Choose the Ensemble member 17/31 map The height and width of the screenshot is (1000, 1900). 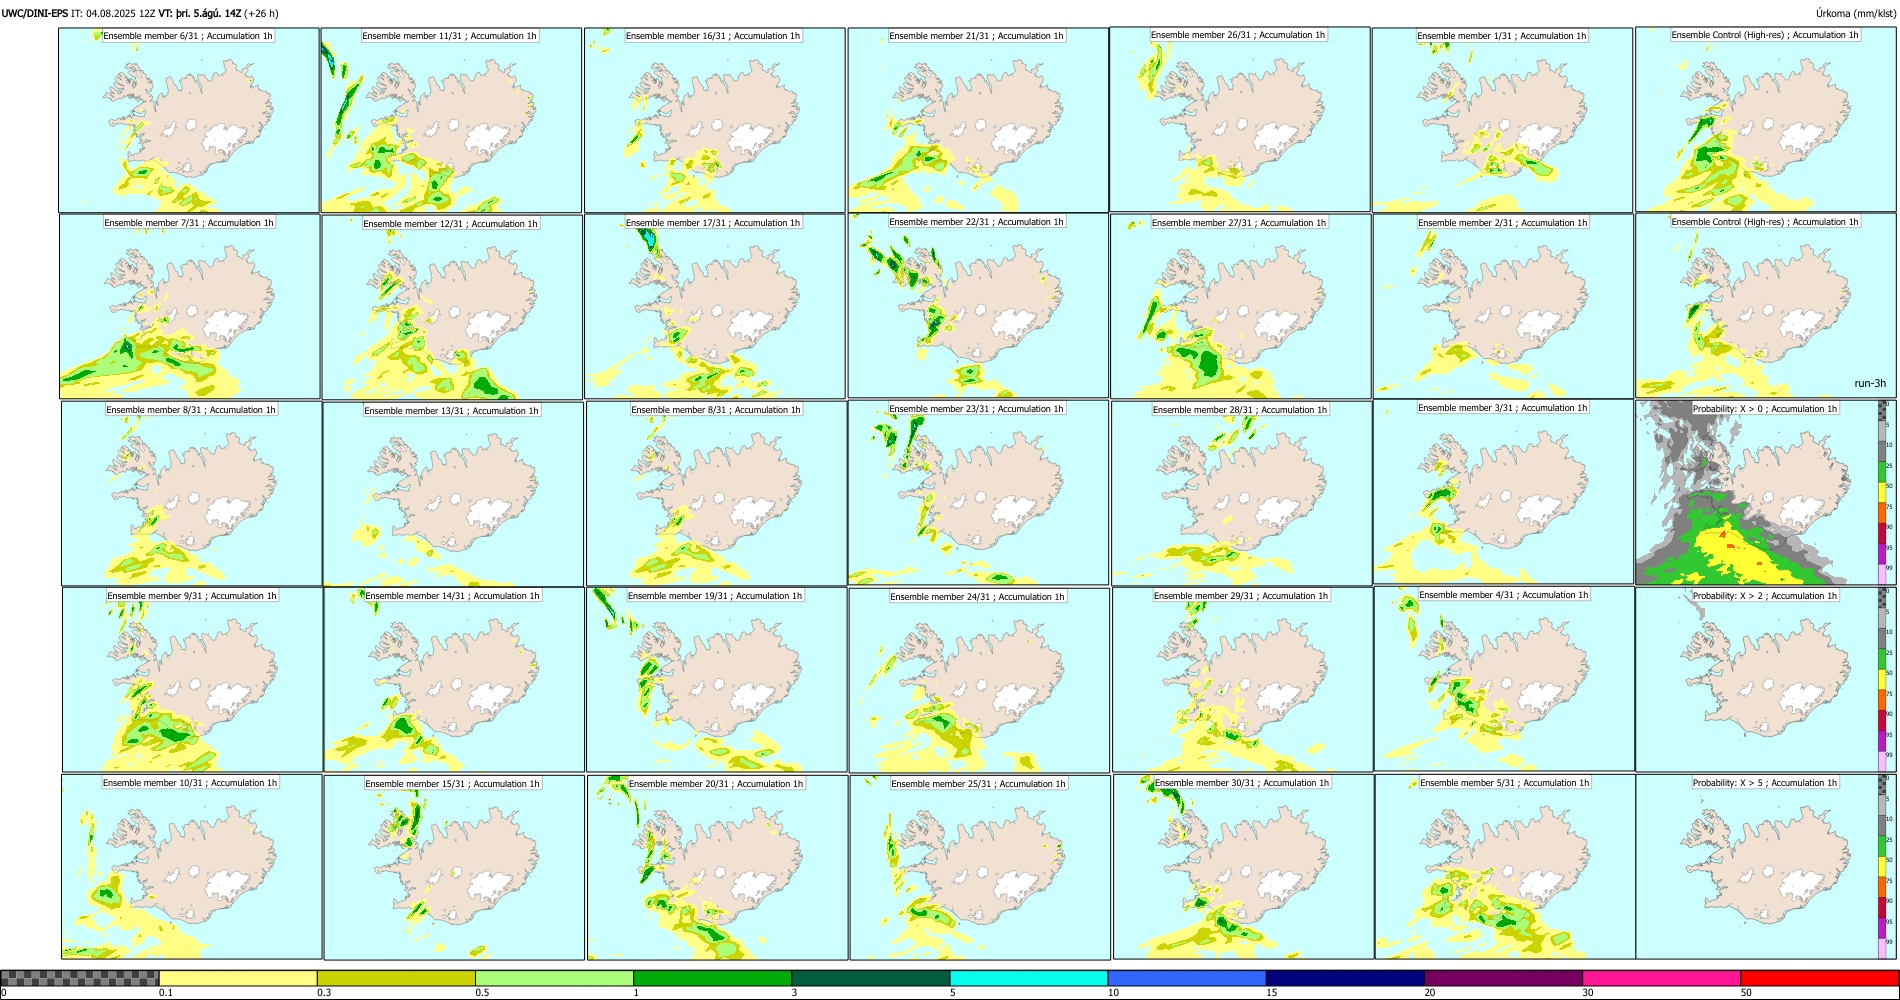(715, 306)
